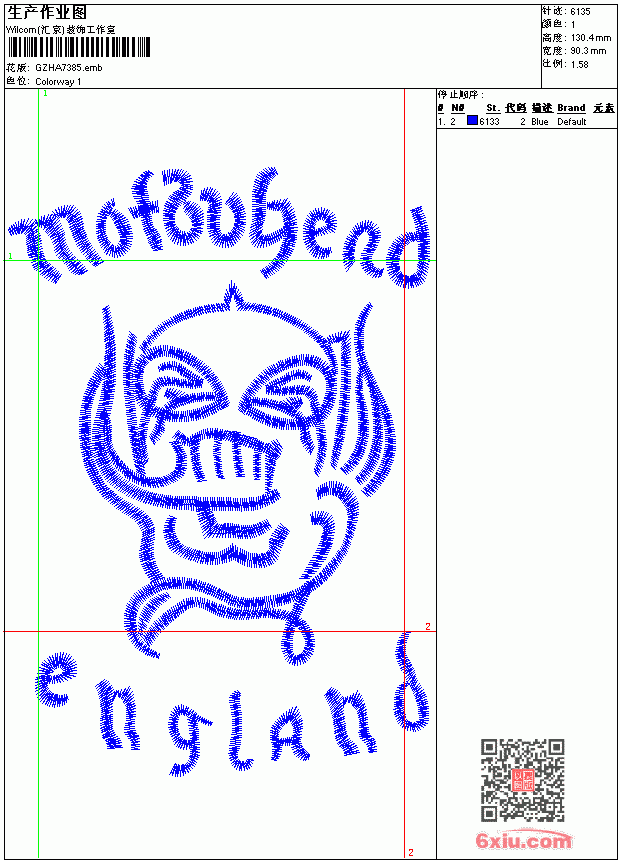Click the Default brand entry
Image resolution: width=620 pixels, height=860 pixels.
click(572, 122)
